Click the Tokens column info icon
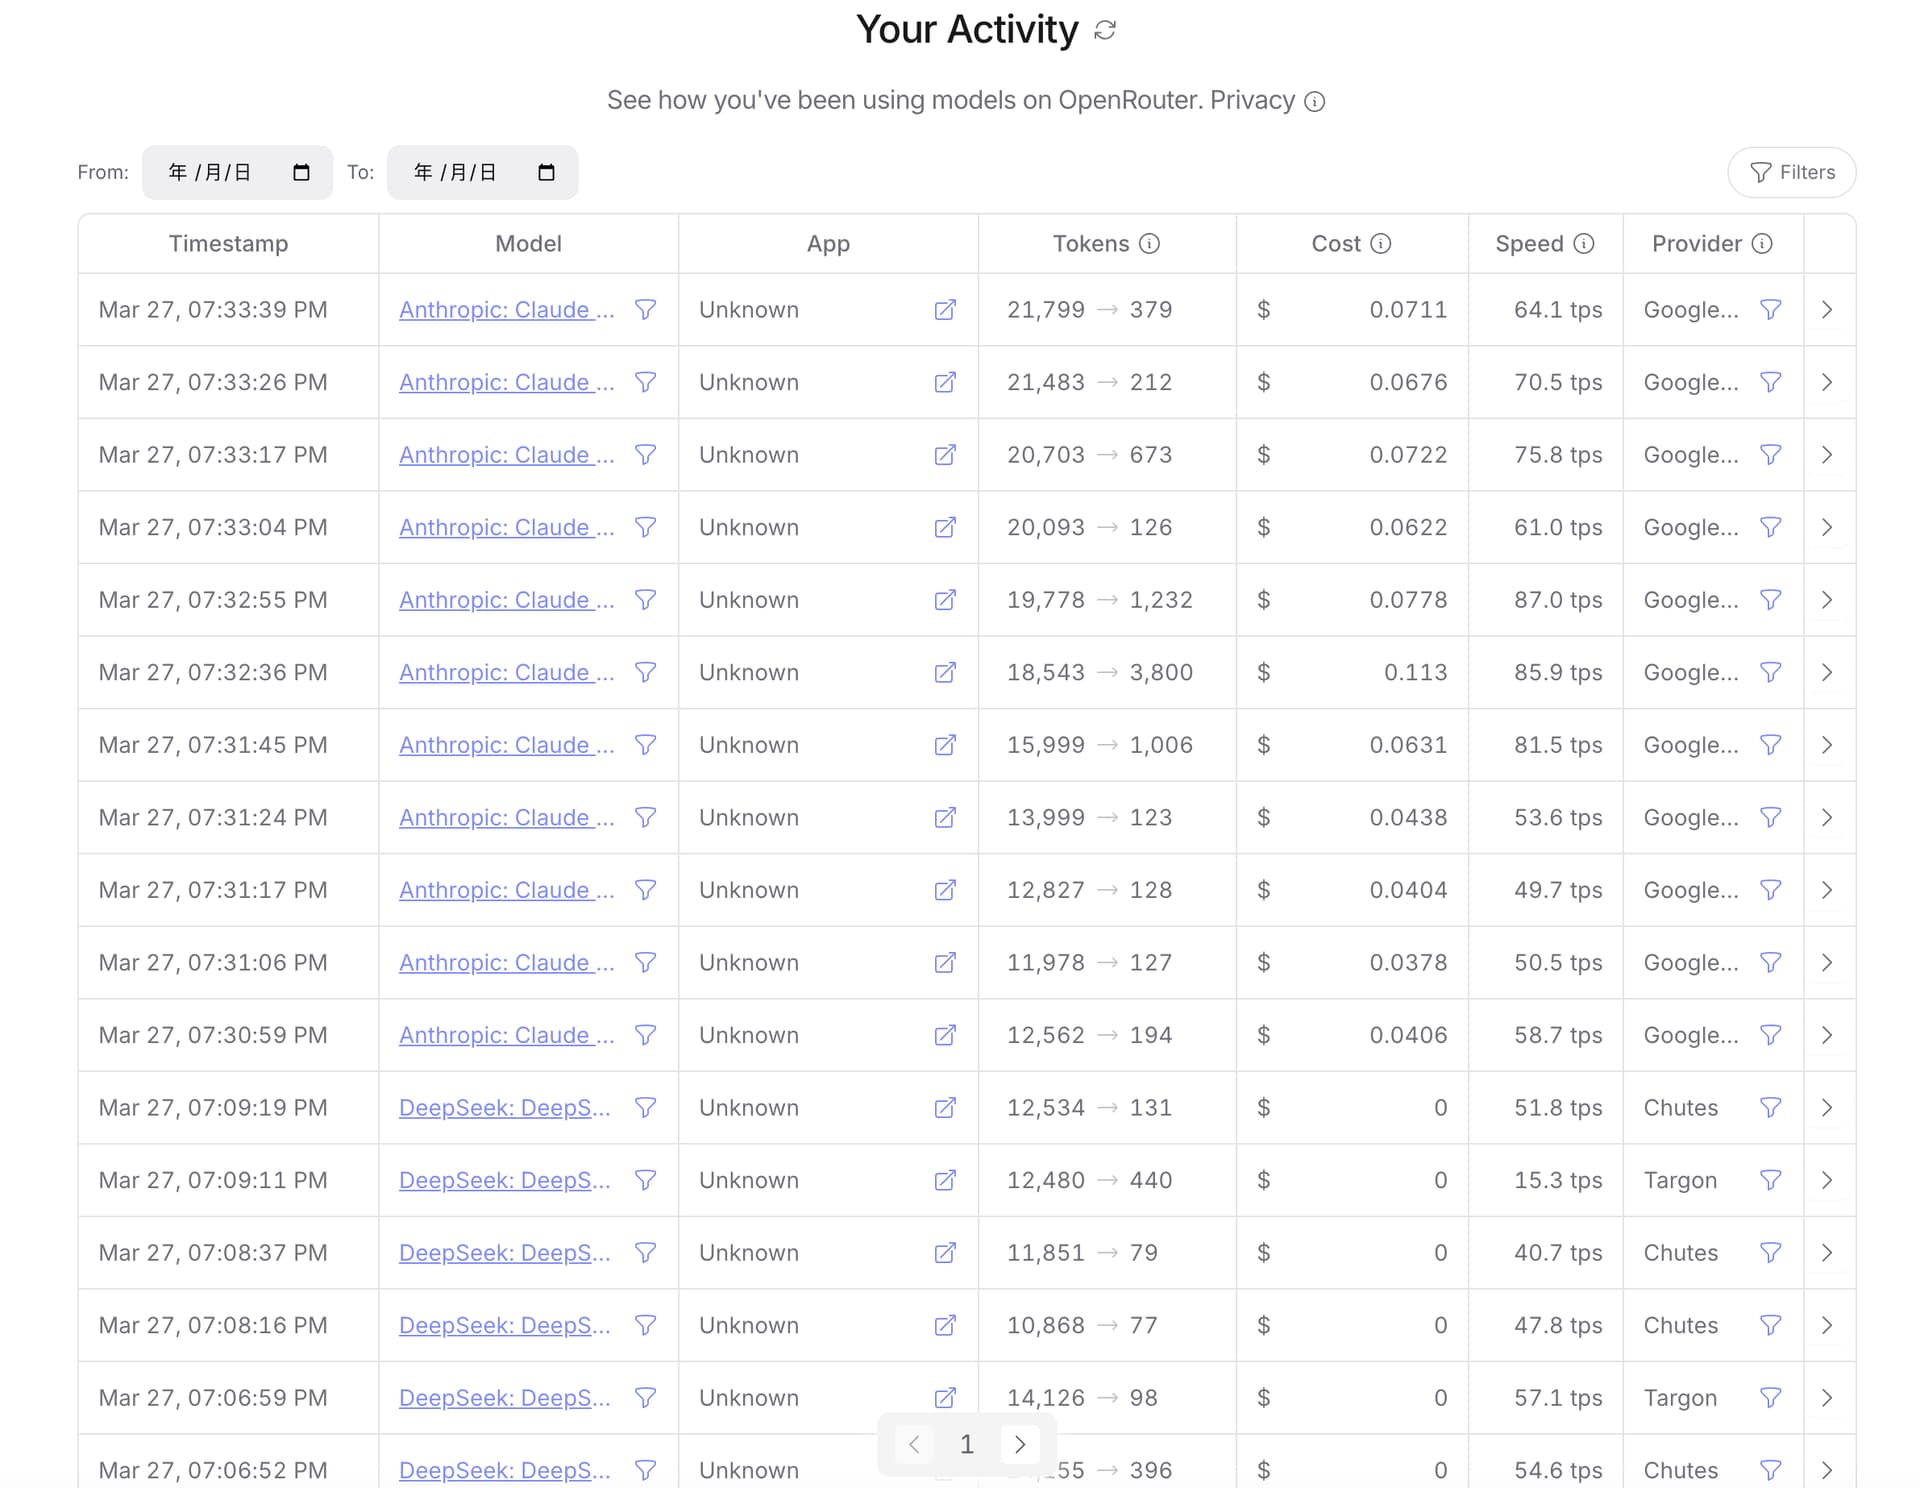This screenshot has width=1920, height=1488. click(x=1150, y=243)
